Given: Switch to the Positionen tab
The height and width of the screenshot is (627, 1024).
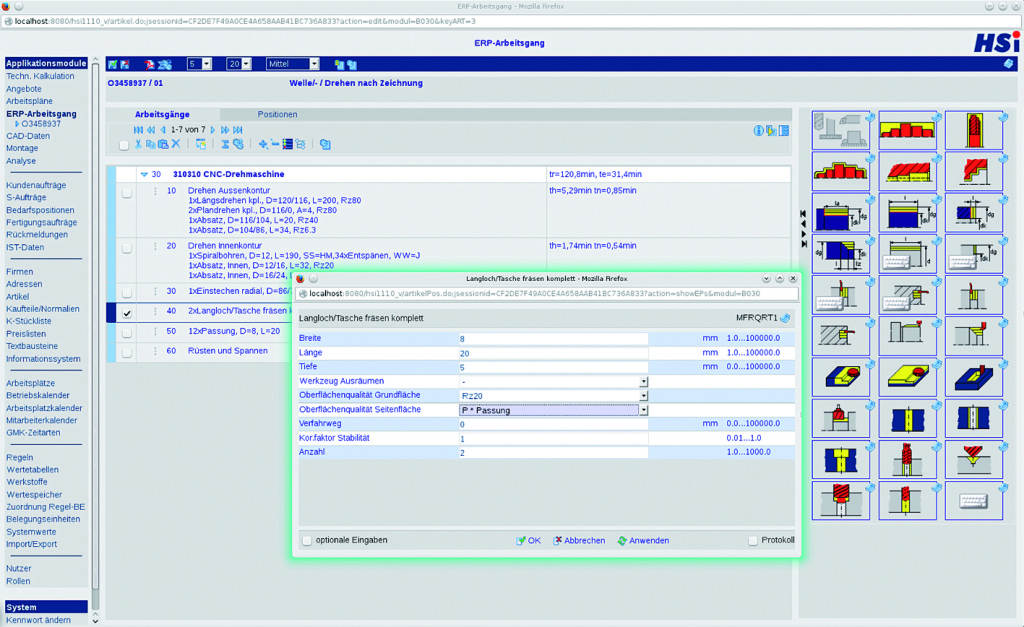Looking at the screenshot, I should click(277, 114).
